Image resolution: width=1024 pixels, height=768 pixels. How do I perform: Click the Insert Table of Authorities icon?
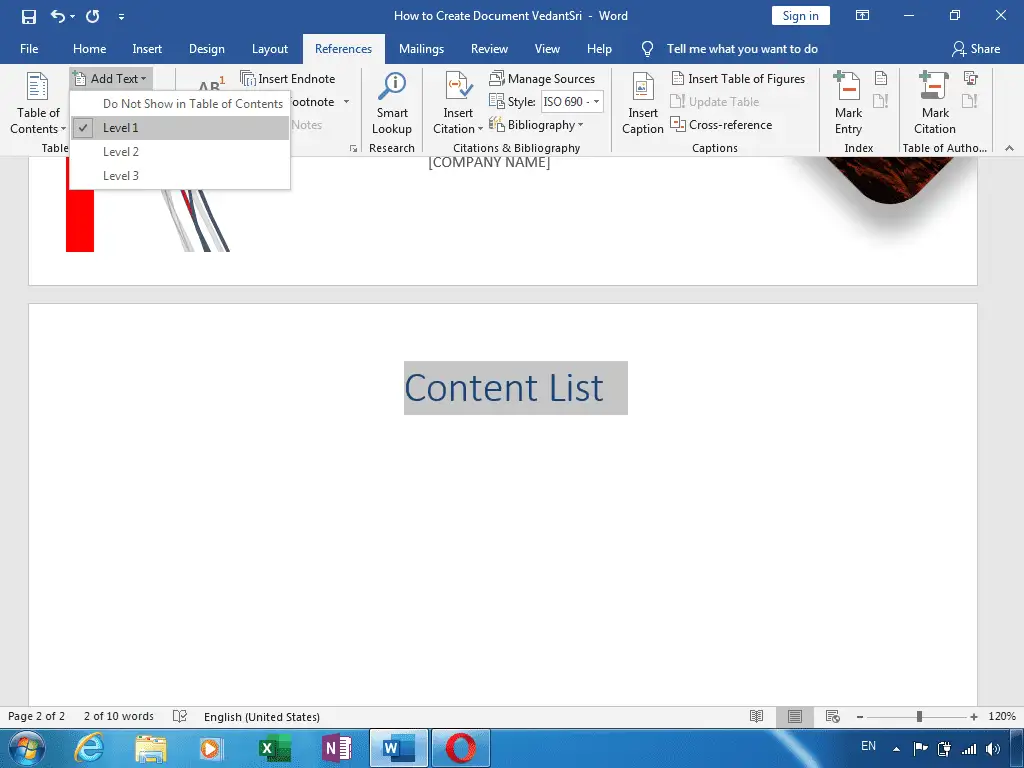pyautogui.click(x=970, y=78)
